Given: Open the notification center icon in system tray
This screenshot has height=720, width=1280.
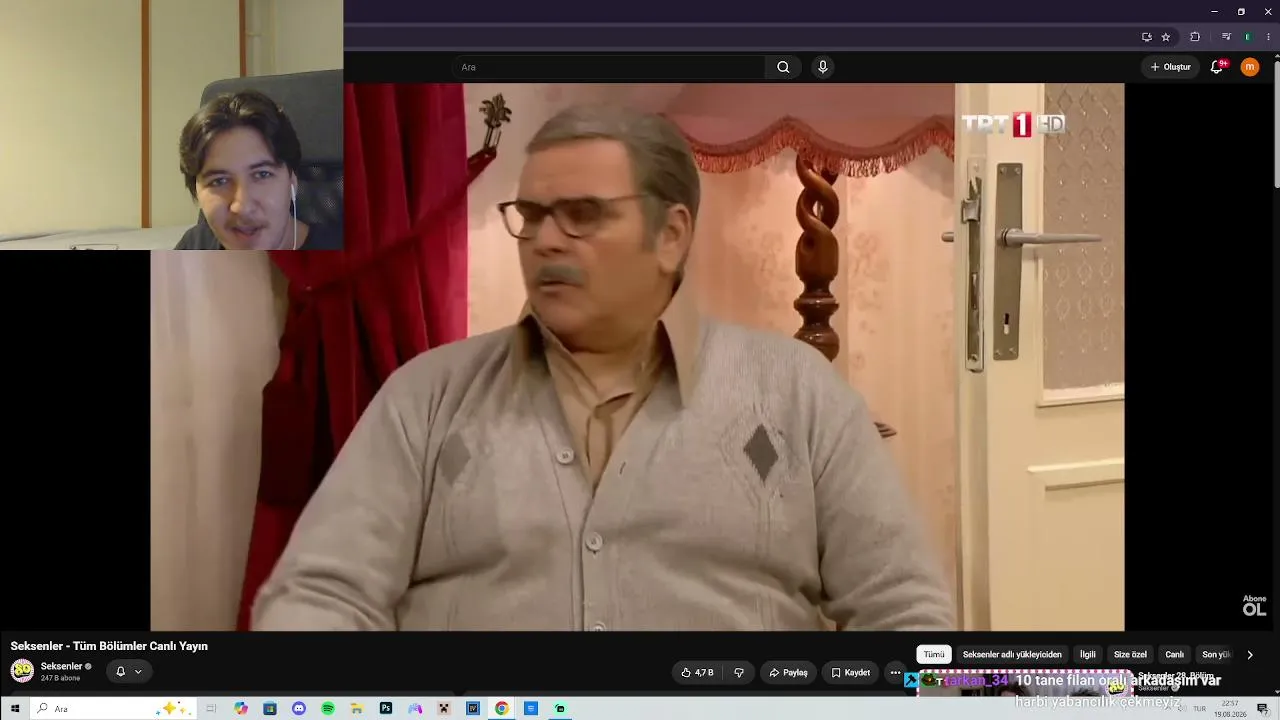Looking at the screenshot, I should point(1263,709).
